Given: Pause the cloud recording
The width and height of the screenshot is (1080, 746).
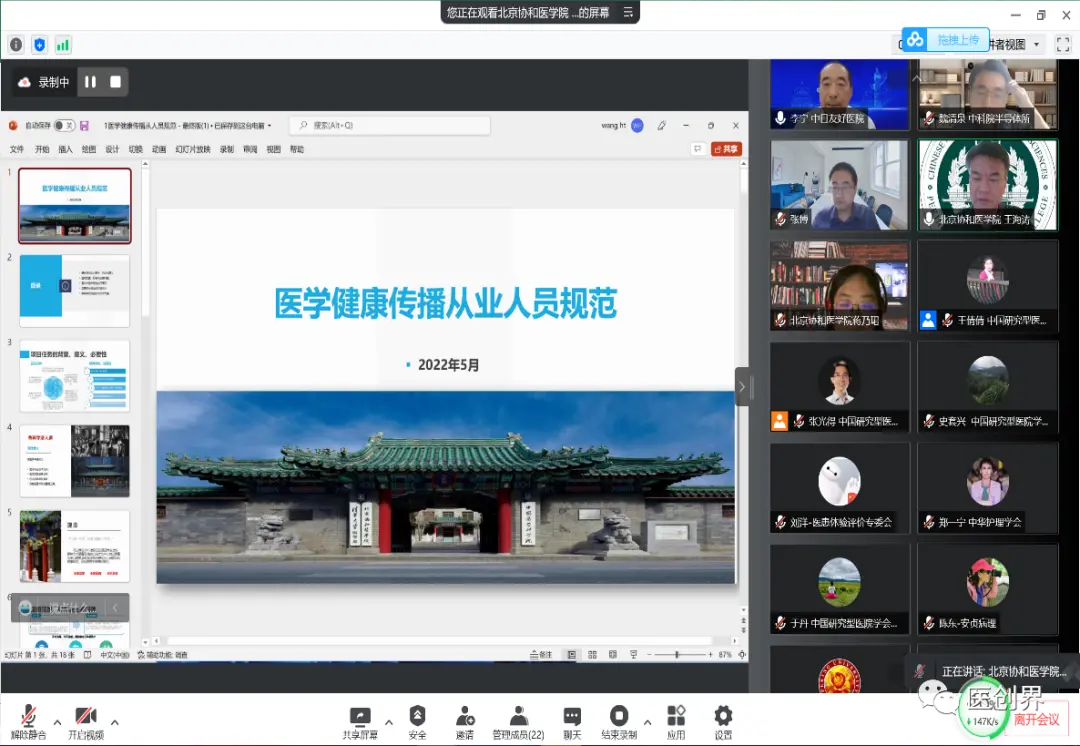Looking at the screenshot, I should click(x=90, y=82).
